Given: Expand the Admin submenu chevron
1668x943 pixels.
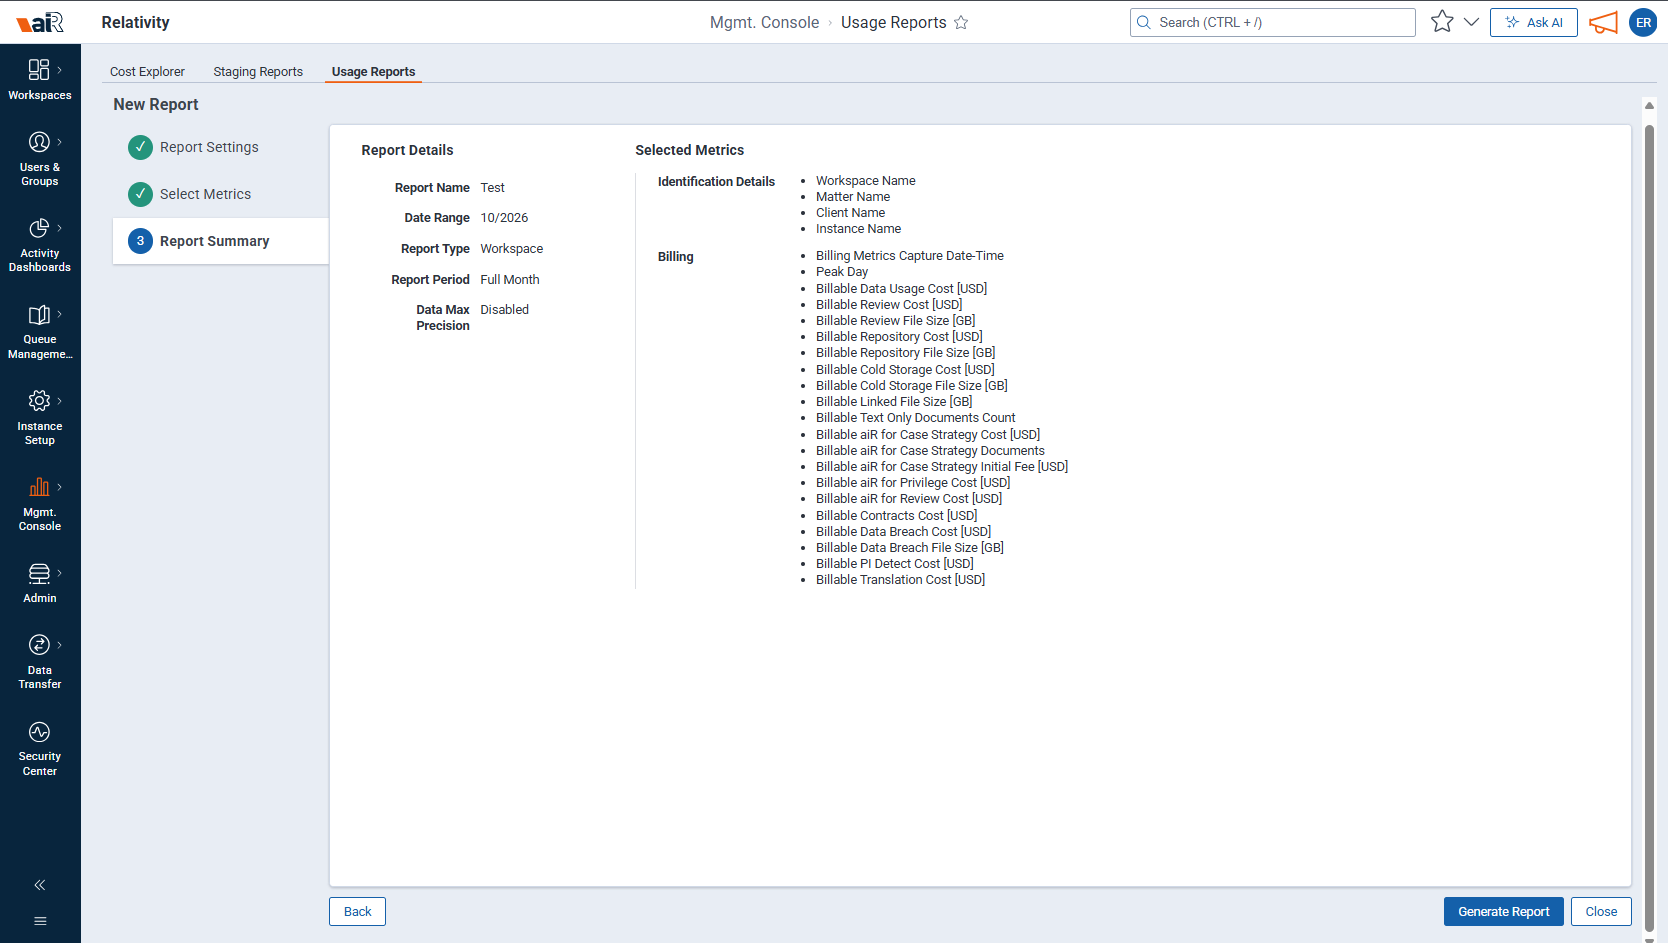Looking at the screenshot, I should [60, 573].
